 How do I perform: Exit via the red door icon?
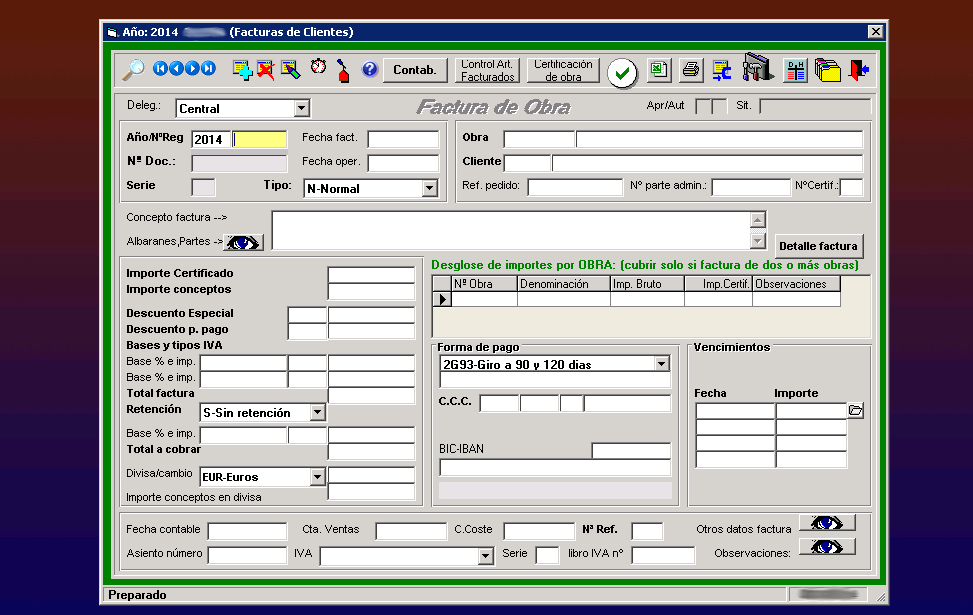tap(859, 70)
